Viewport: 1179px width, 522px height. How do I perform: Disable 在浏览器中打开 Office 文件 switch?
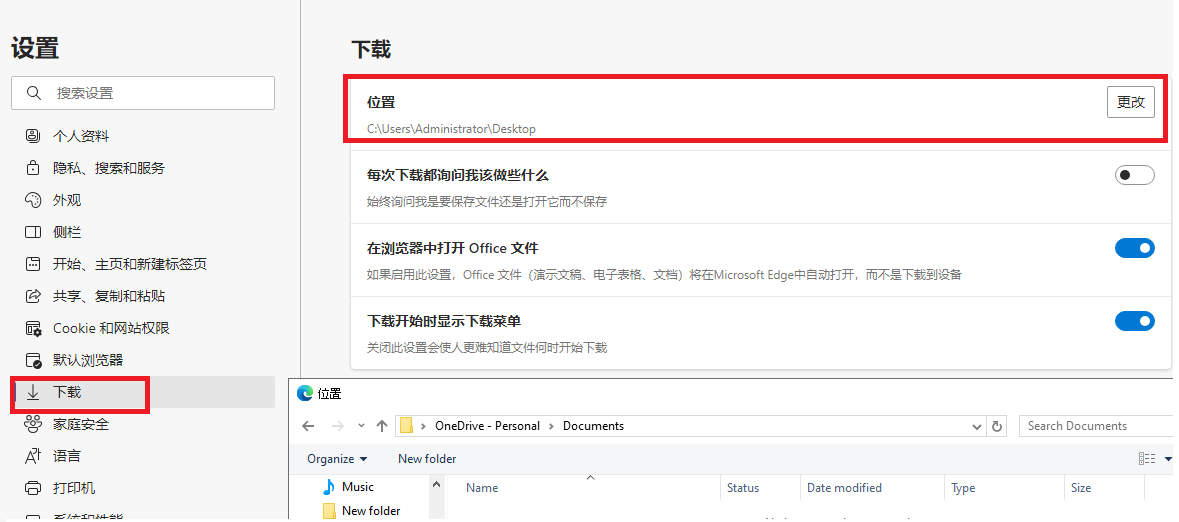pos(1135,248)
